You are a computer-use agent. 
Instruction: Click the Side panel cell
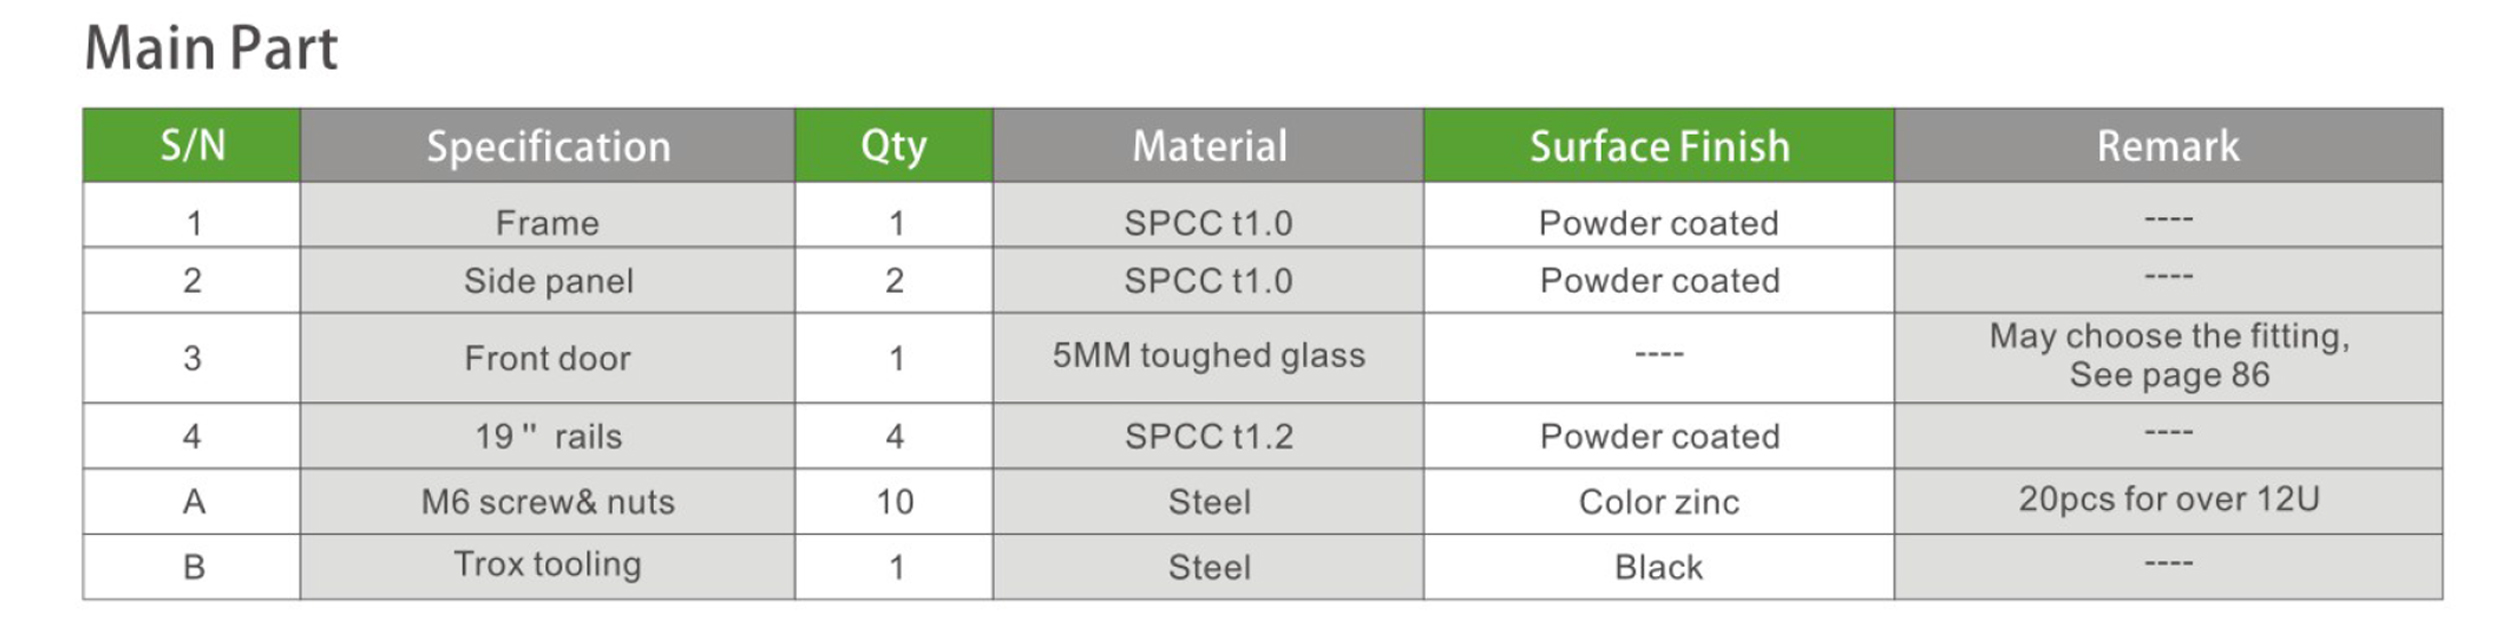pos(547,281)
